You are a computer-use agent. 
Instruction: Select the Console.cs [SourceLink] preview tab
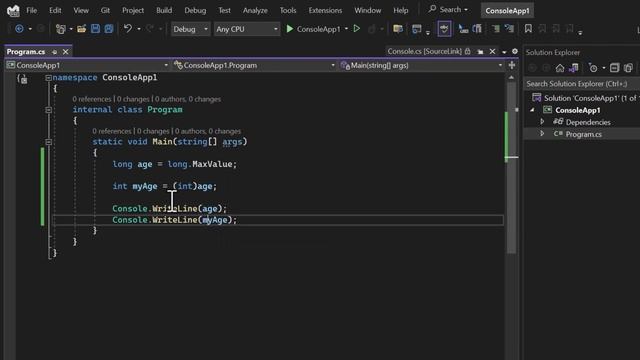424,51
